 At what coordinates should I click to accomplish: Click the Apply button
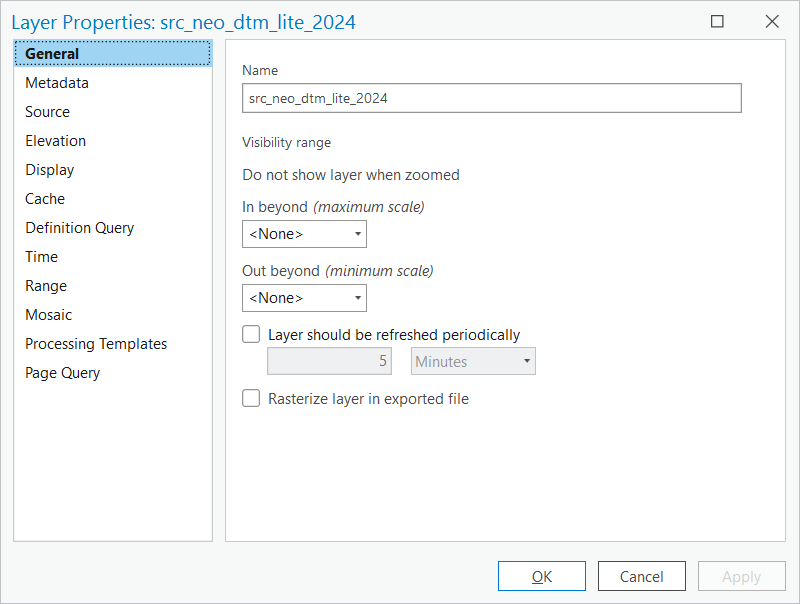[x=741, y=576]
